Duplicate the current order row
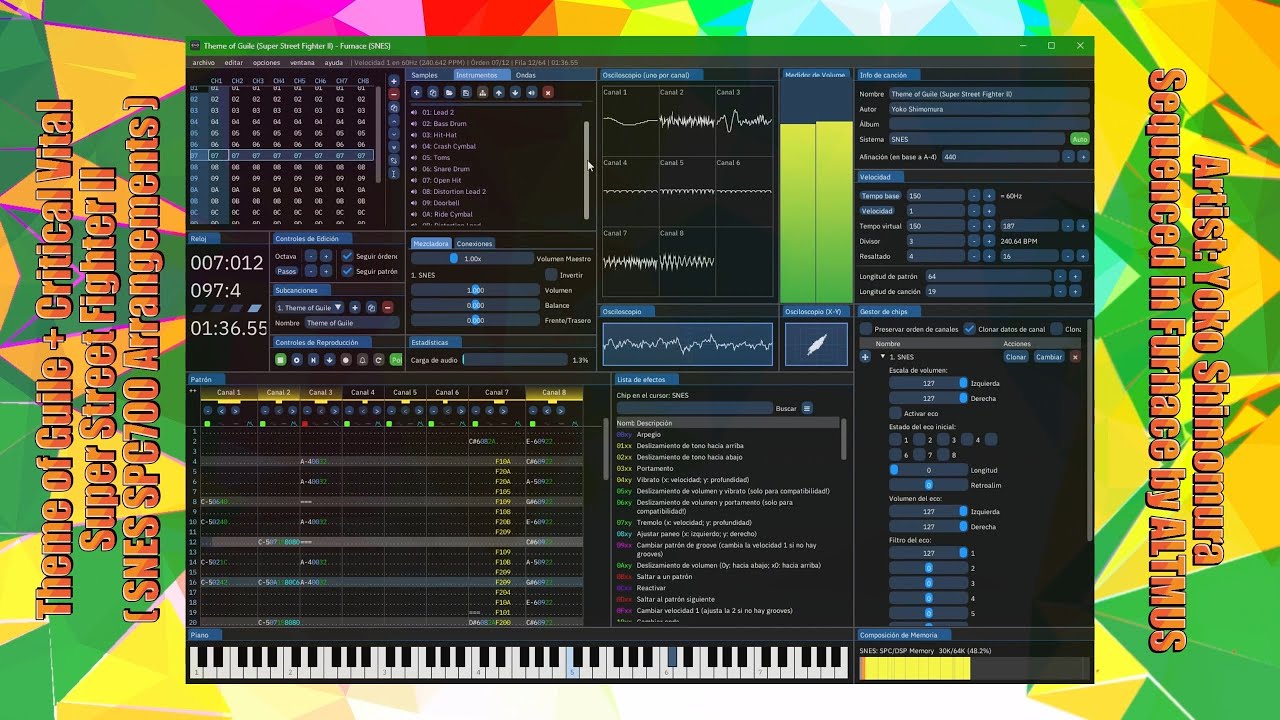The image size is (1280, 720). (x=394, y=108)
